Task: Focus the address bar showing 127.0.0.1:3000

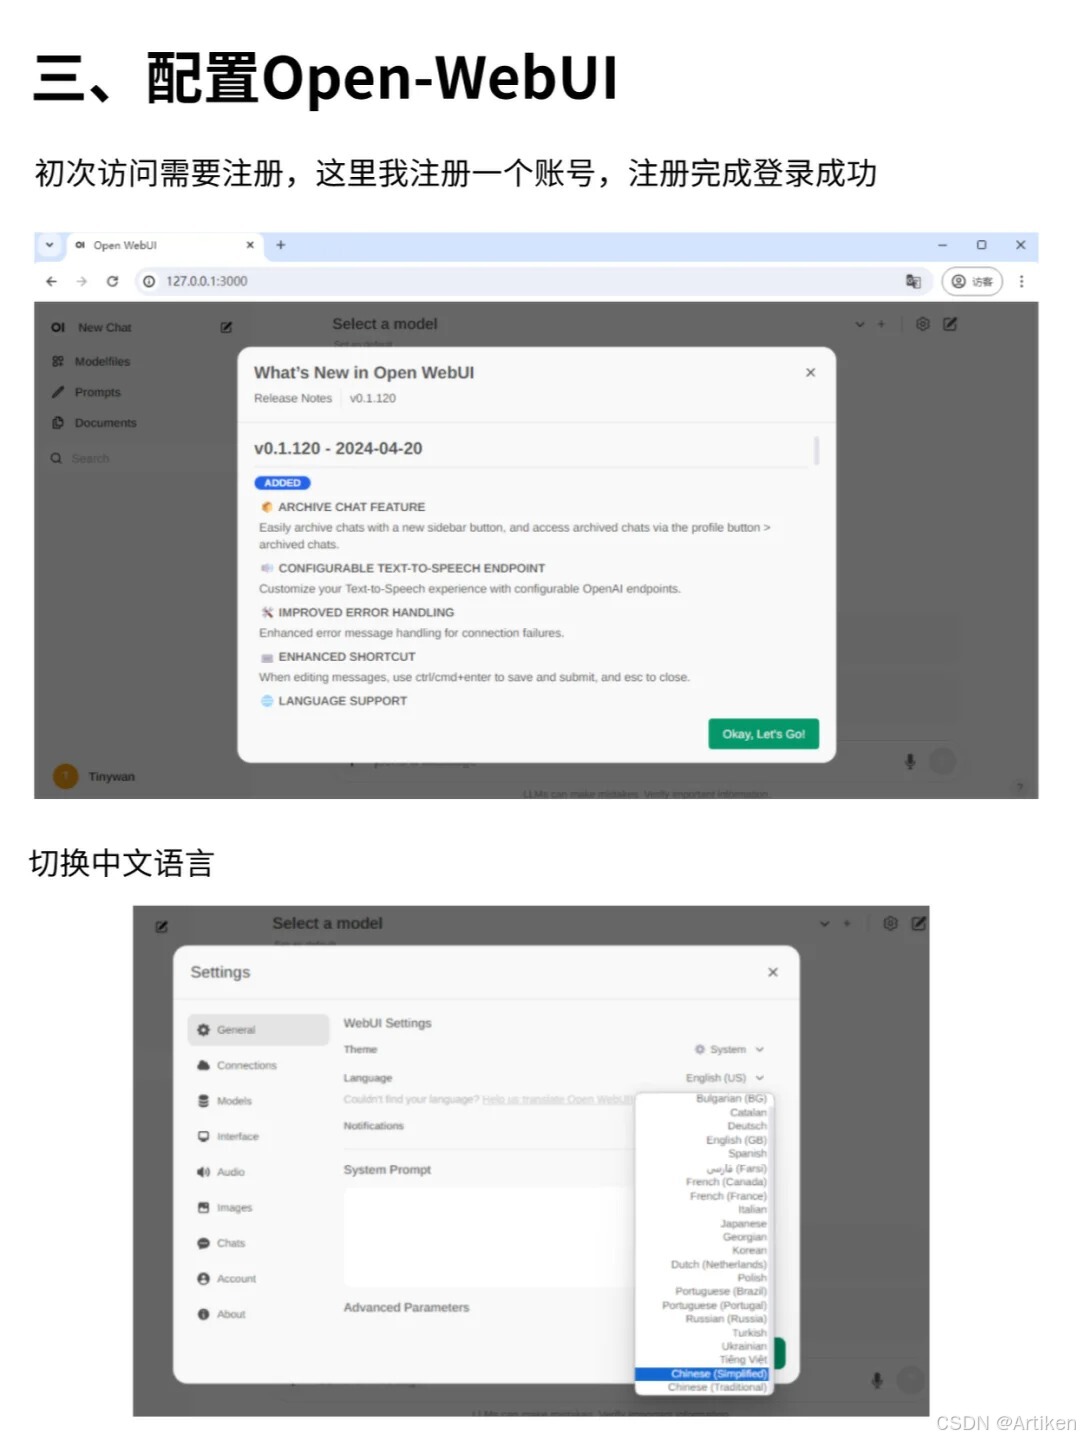Action: (x=530, y=281)
